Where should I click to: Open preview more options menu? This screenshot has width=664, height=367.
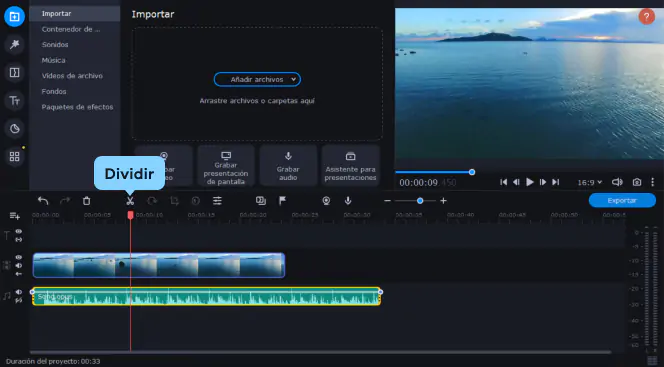click(x=653, y=182)
